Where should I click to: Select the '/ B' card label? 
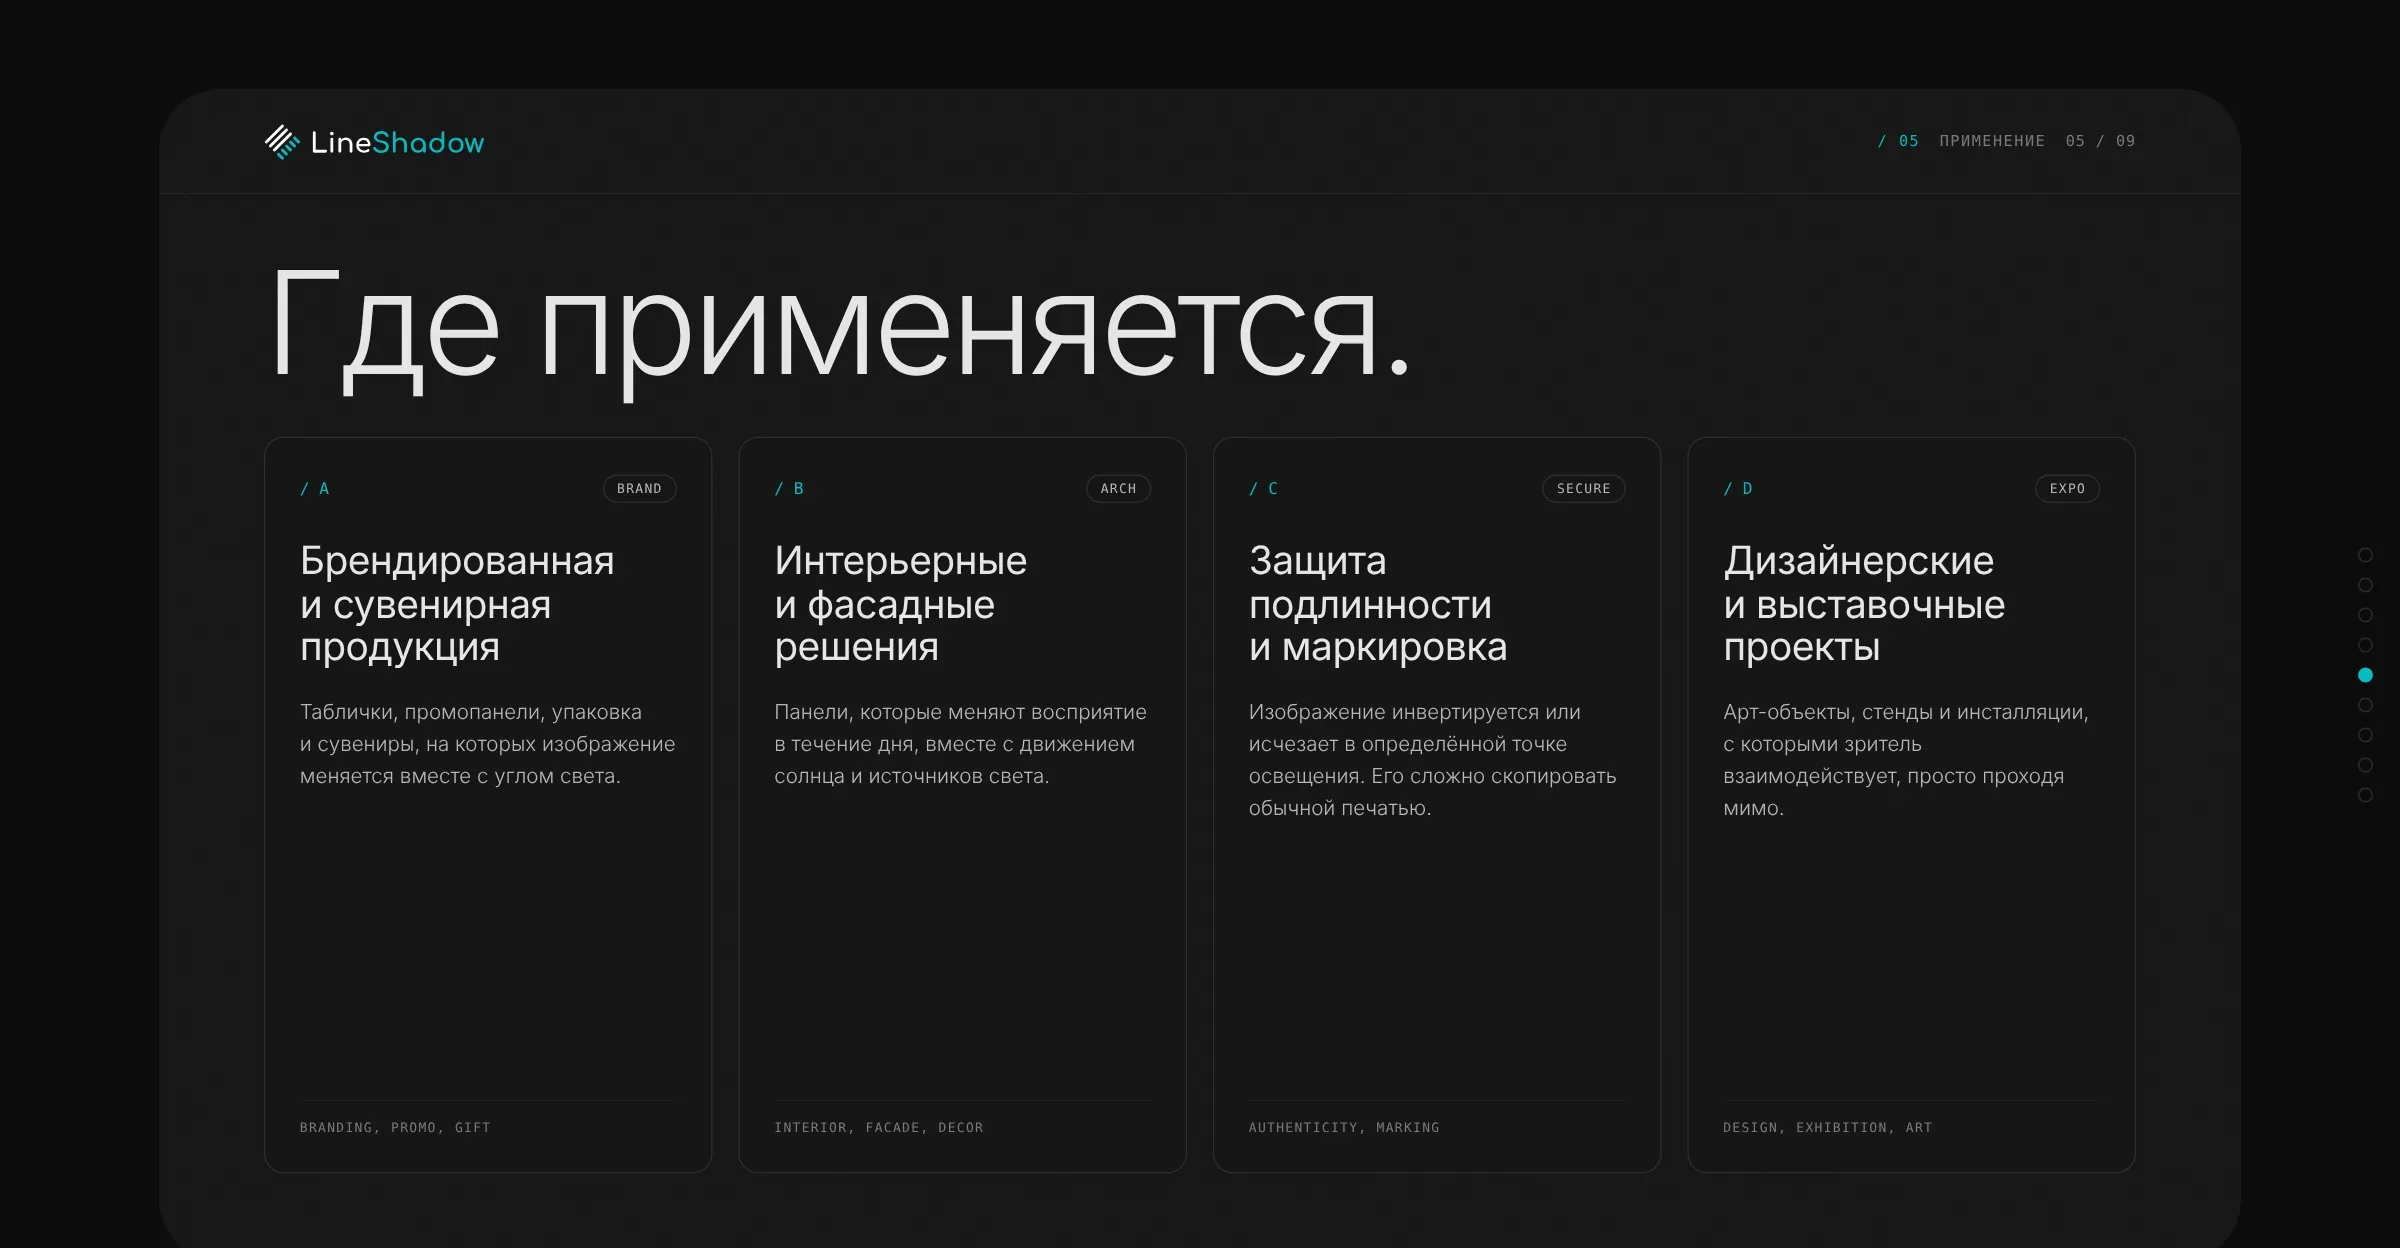tap(789, 488)
